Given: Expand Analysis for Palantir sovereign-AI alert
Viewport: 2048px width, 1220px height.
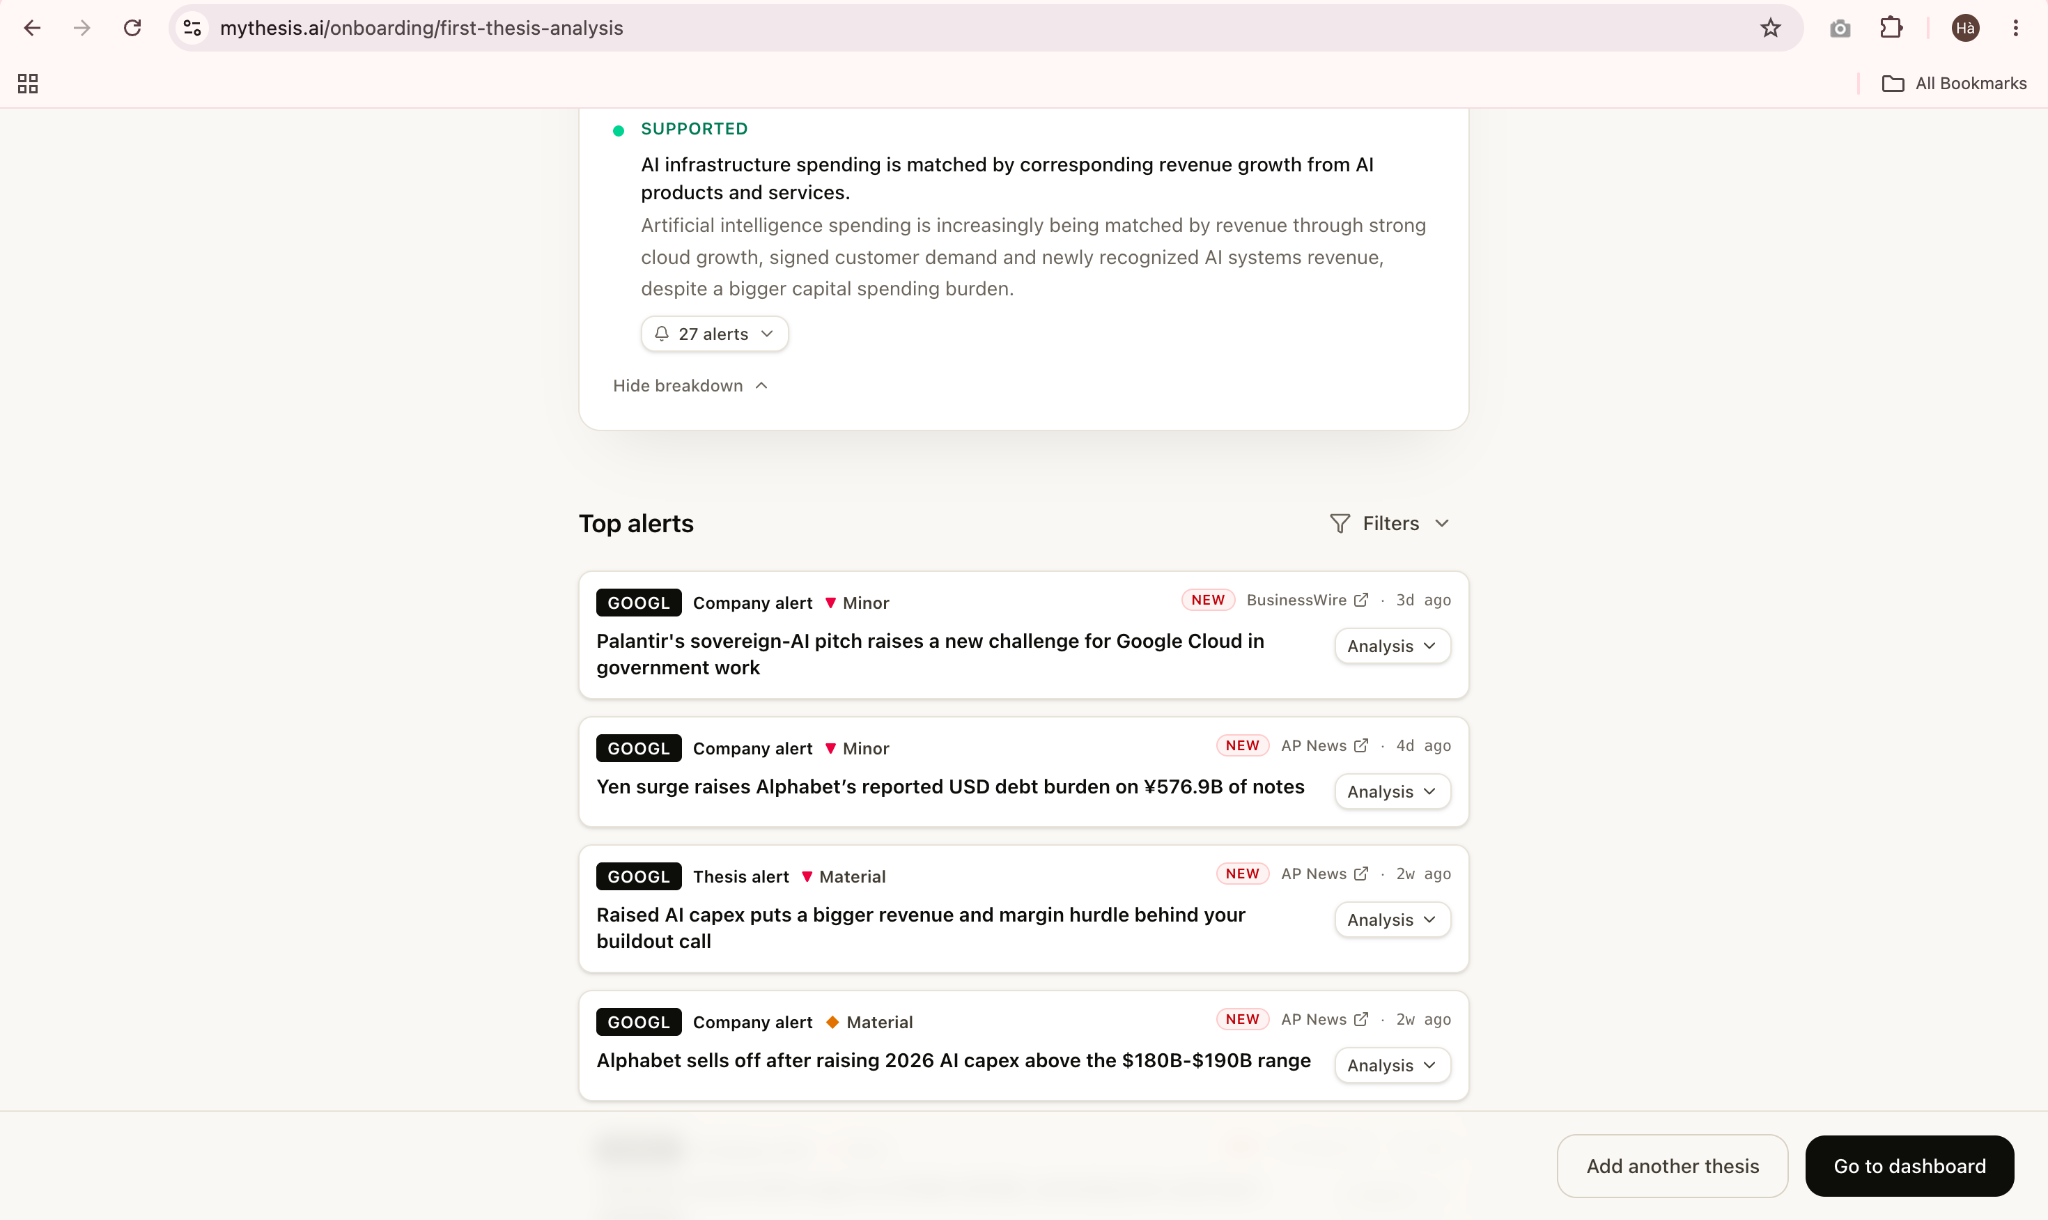Looking at the screenshot, I should pyautogui.click(x=1392, y=646).
